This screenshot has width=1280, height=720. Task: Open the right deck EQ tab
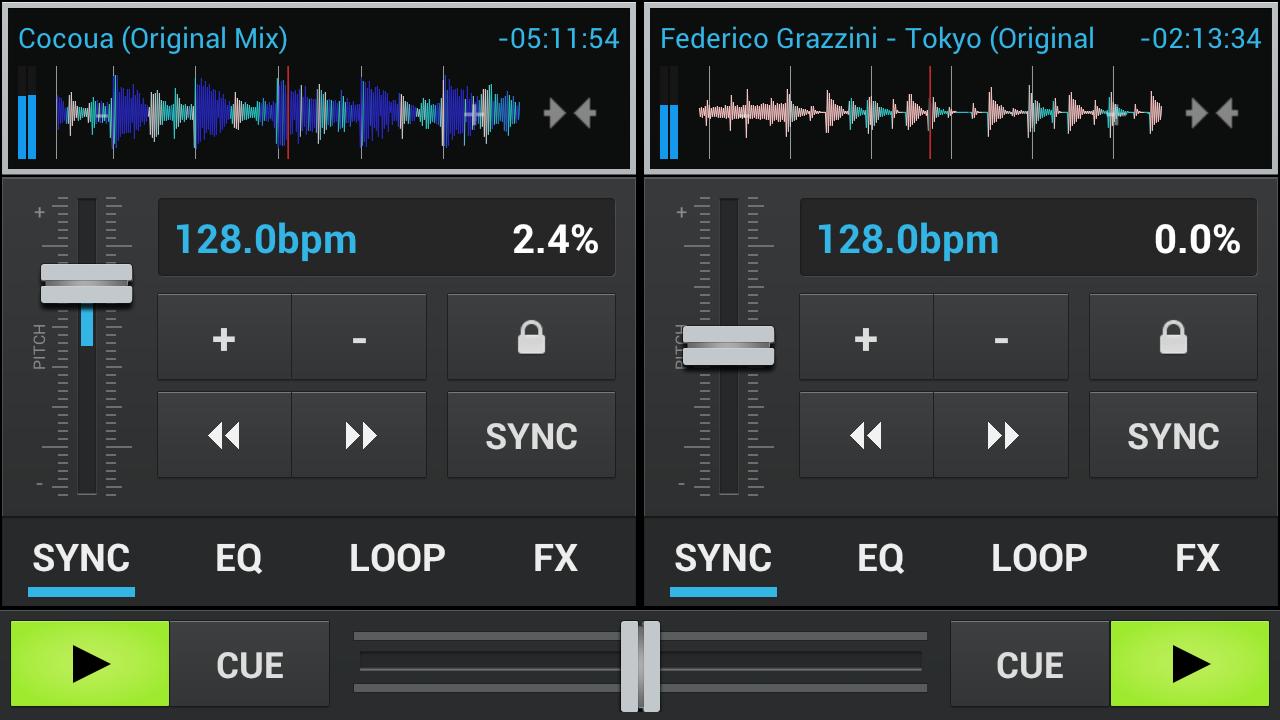[881, 558]
